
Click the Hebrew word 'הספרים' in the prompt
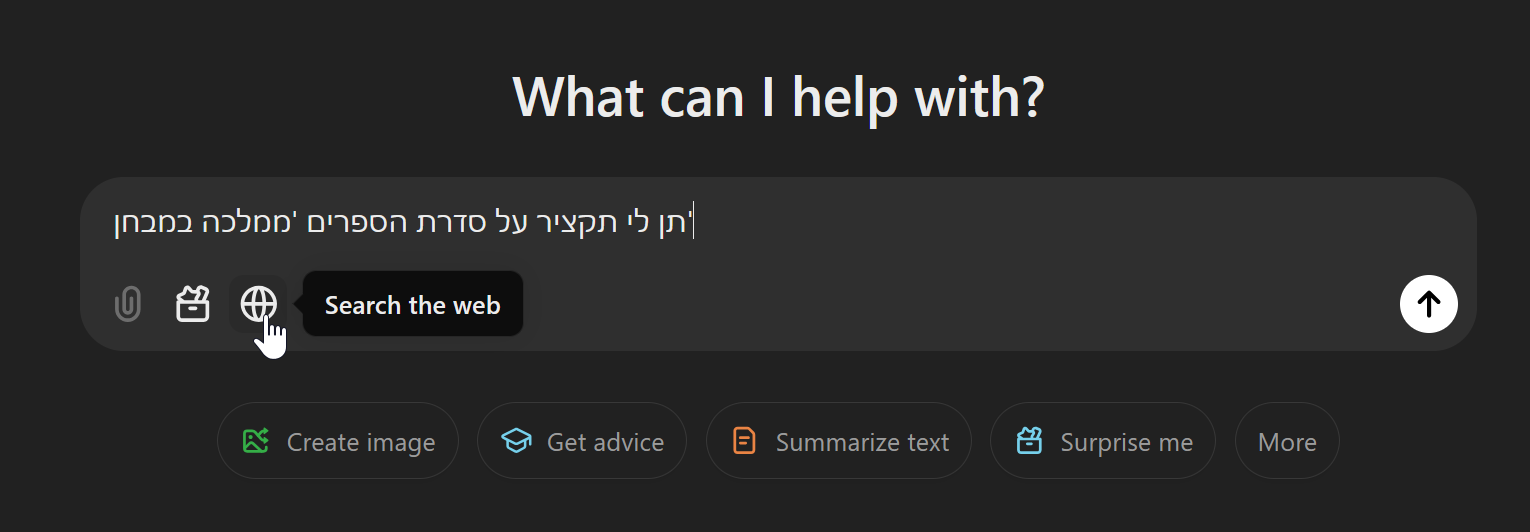(x=349, y=223)
